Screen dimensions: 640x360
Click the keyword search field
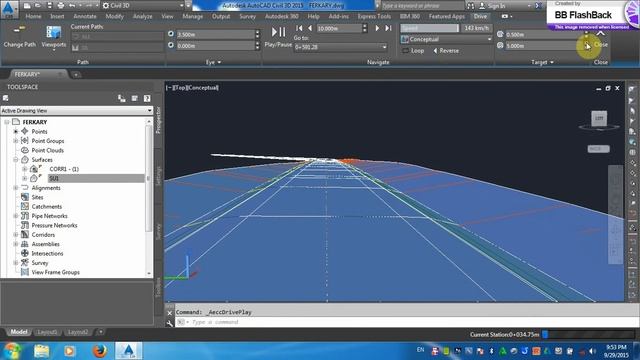pos(422,6)
